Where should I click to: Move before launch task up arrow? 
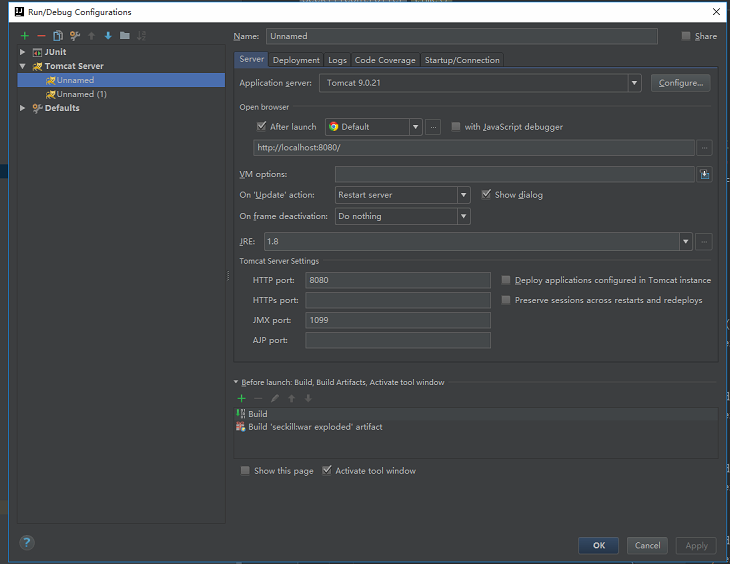tap(291, 398)
